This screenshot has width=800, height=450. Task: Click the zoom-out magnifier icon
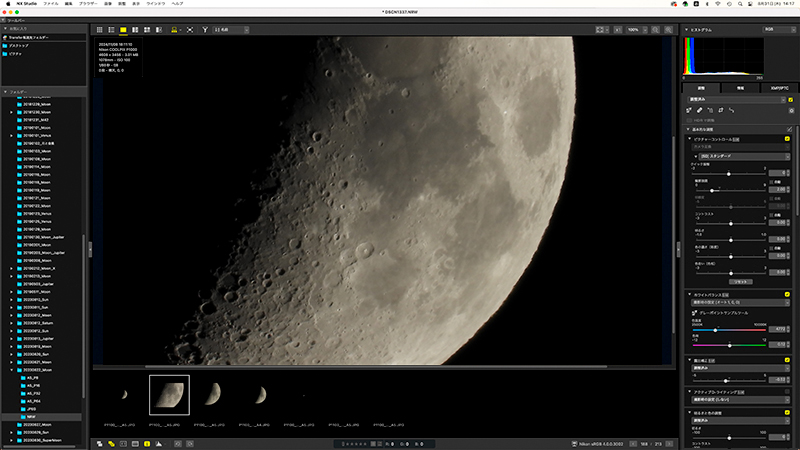656,30
